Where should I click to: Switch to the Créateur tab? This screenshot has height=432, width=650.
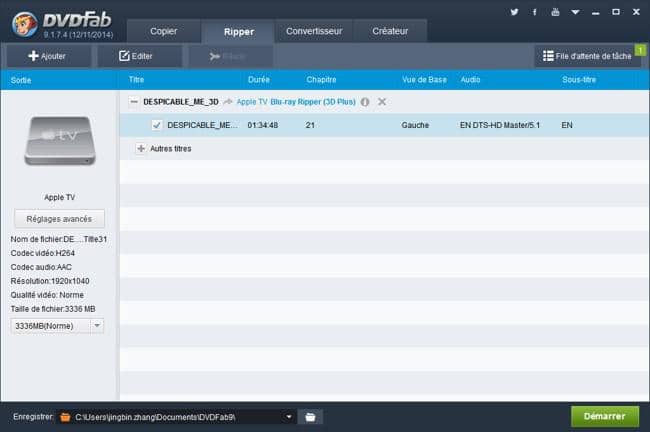click(390, 31)
